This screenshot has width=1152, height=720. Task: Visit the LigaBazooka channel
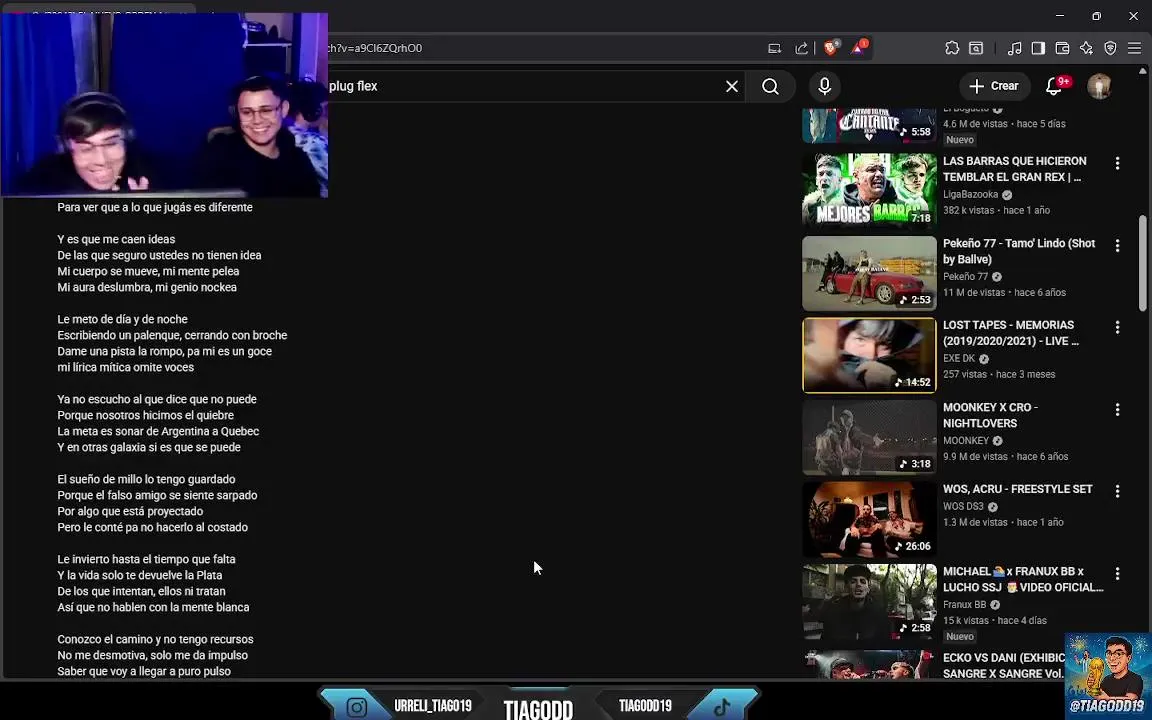coord(971,195)
